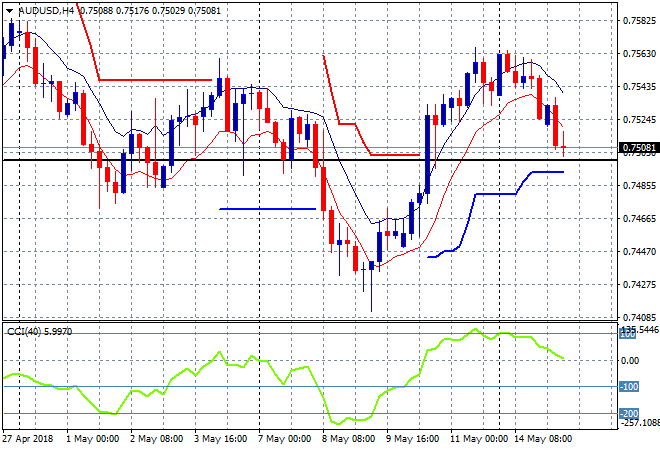Click price scale value 0.74855
The height and width of the screenshot is (450, 660).
pyautogui.click(x=639, y=186)
